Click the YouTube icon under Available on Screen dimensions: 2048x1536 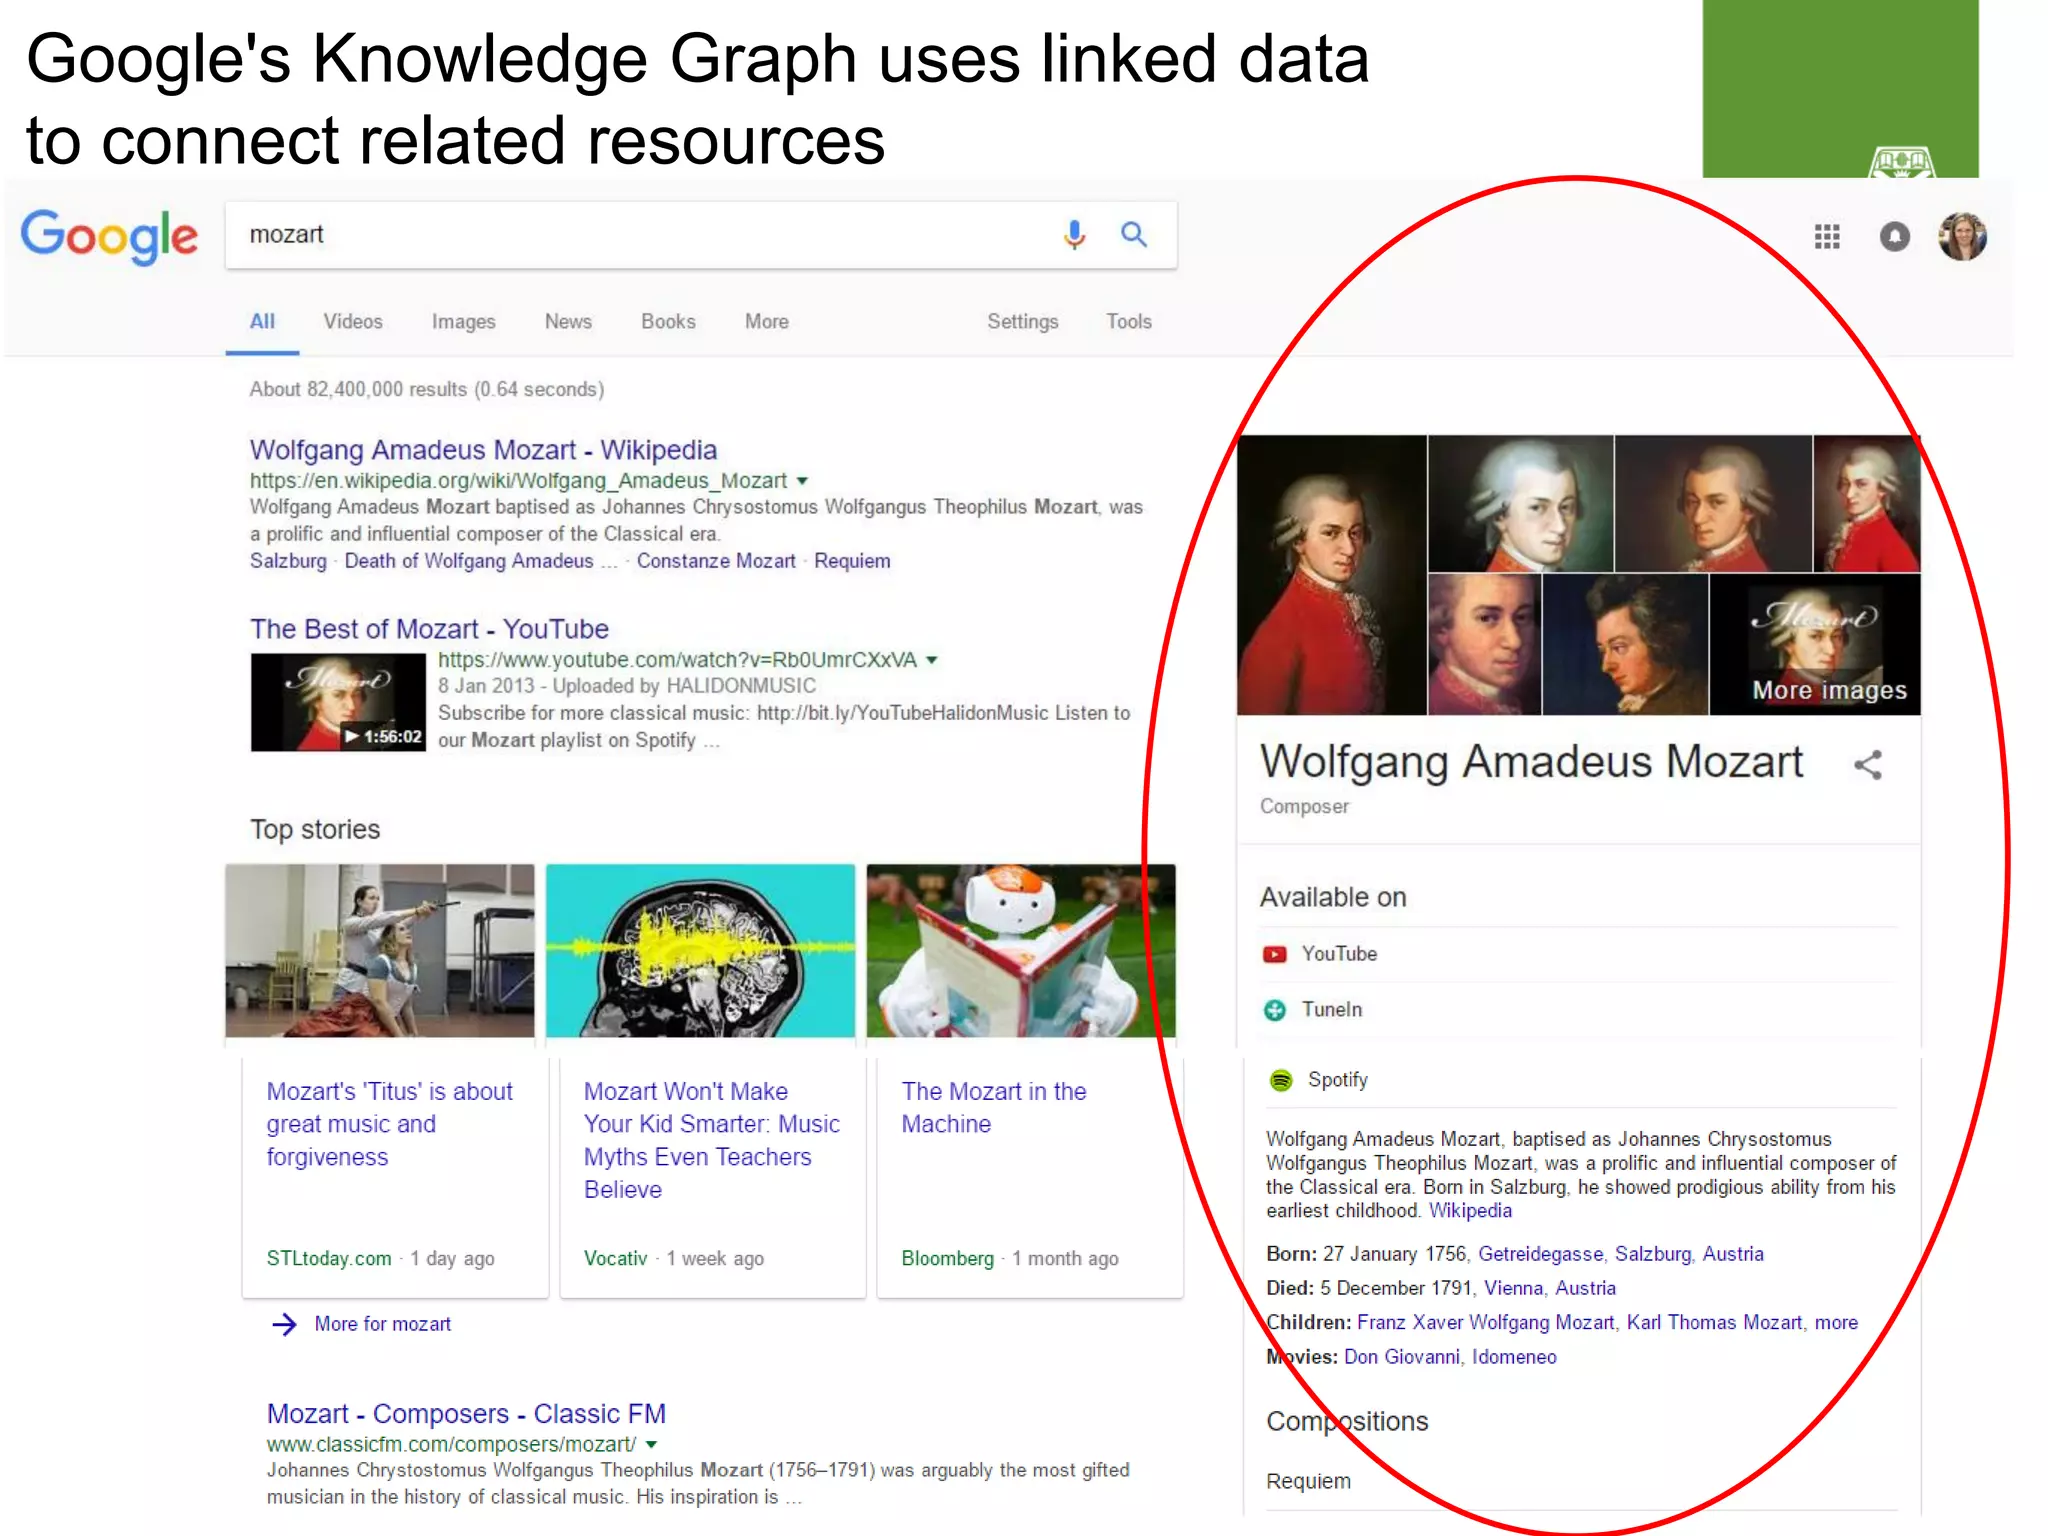coord(1275,954)
